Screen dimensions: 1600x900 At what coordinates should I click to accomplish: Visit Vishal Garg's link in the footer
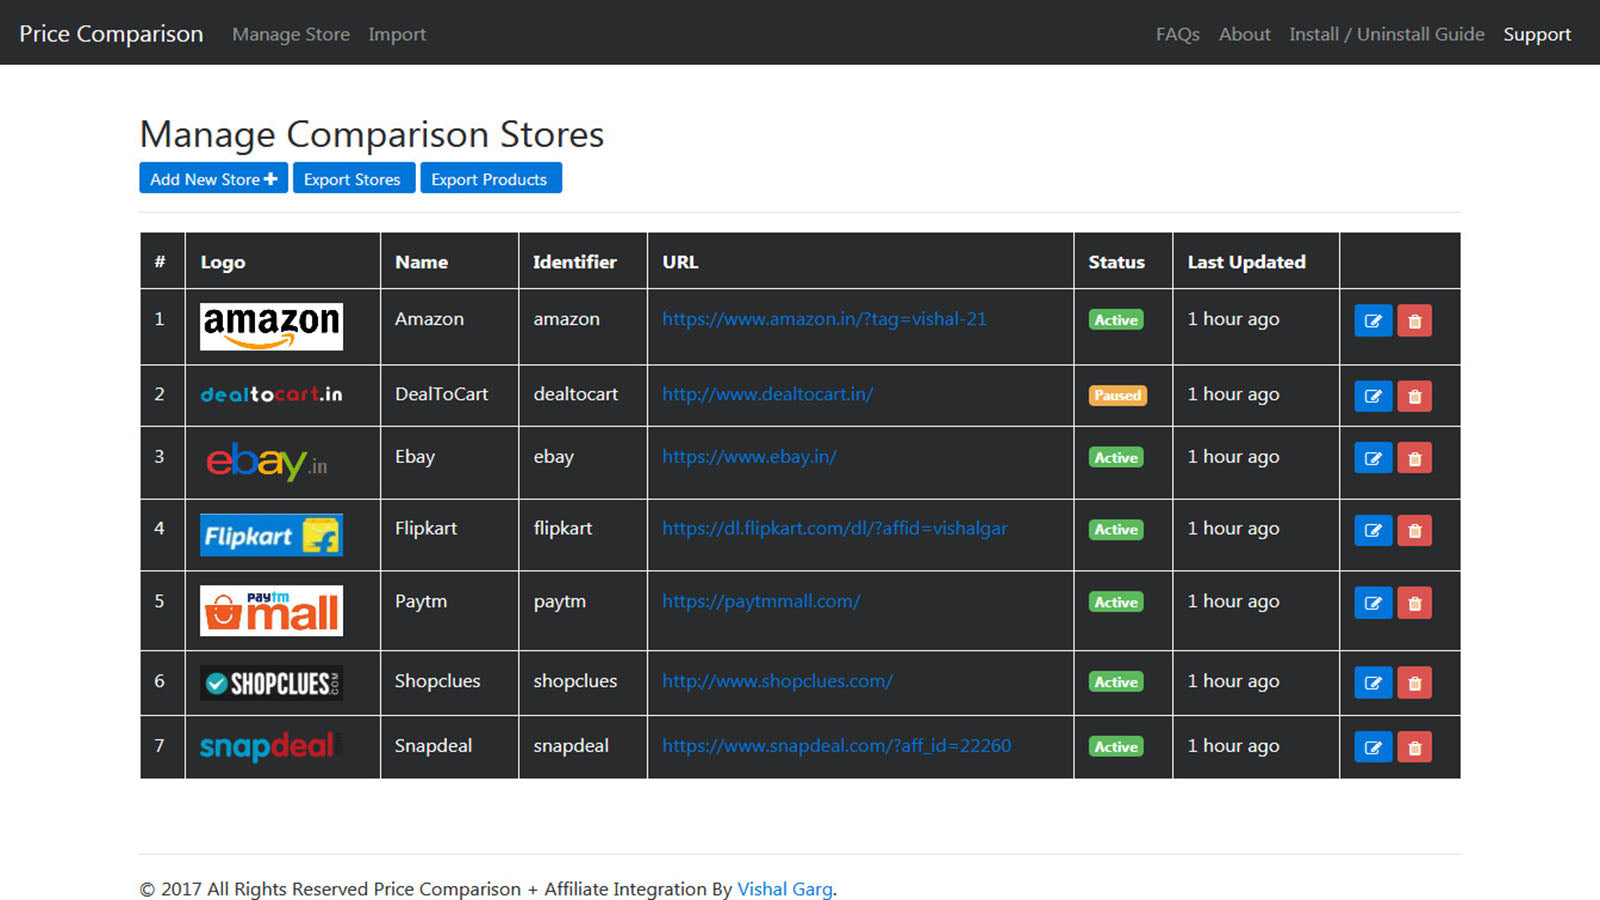click(x=784, y=888)
